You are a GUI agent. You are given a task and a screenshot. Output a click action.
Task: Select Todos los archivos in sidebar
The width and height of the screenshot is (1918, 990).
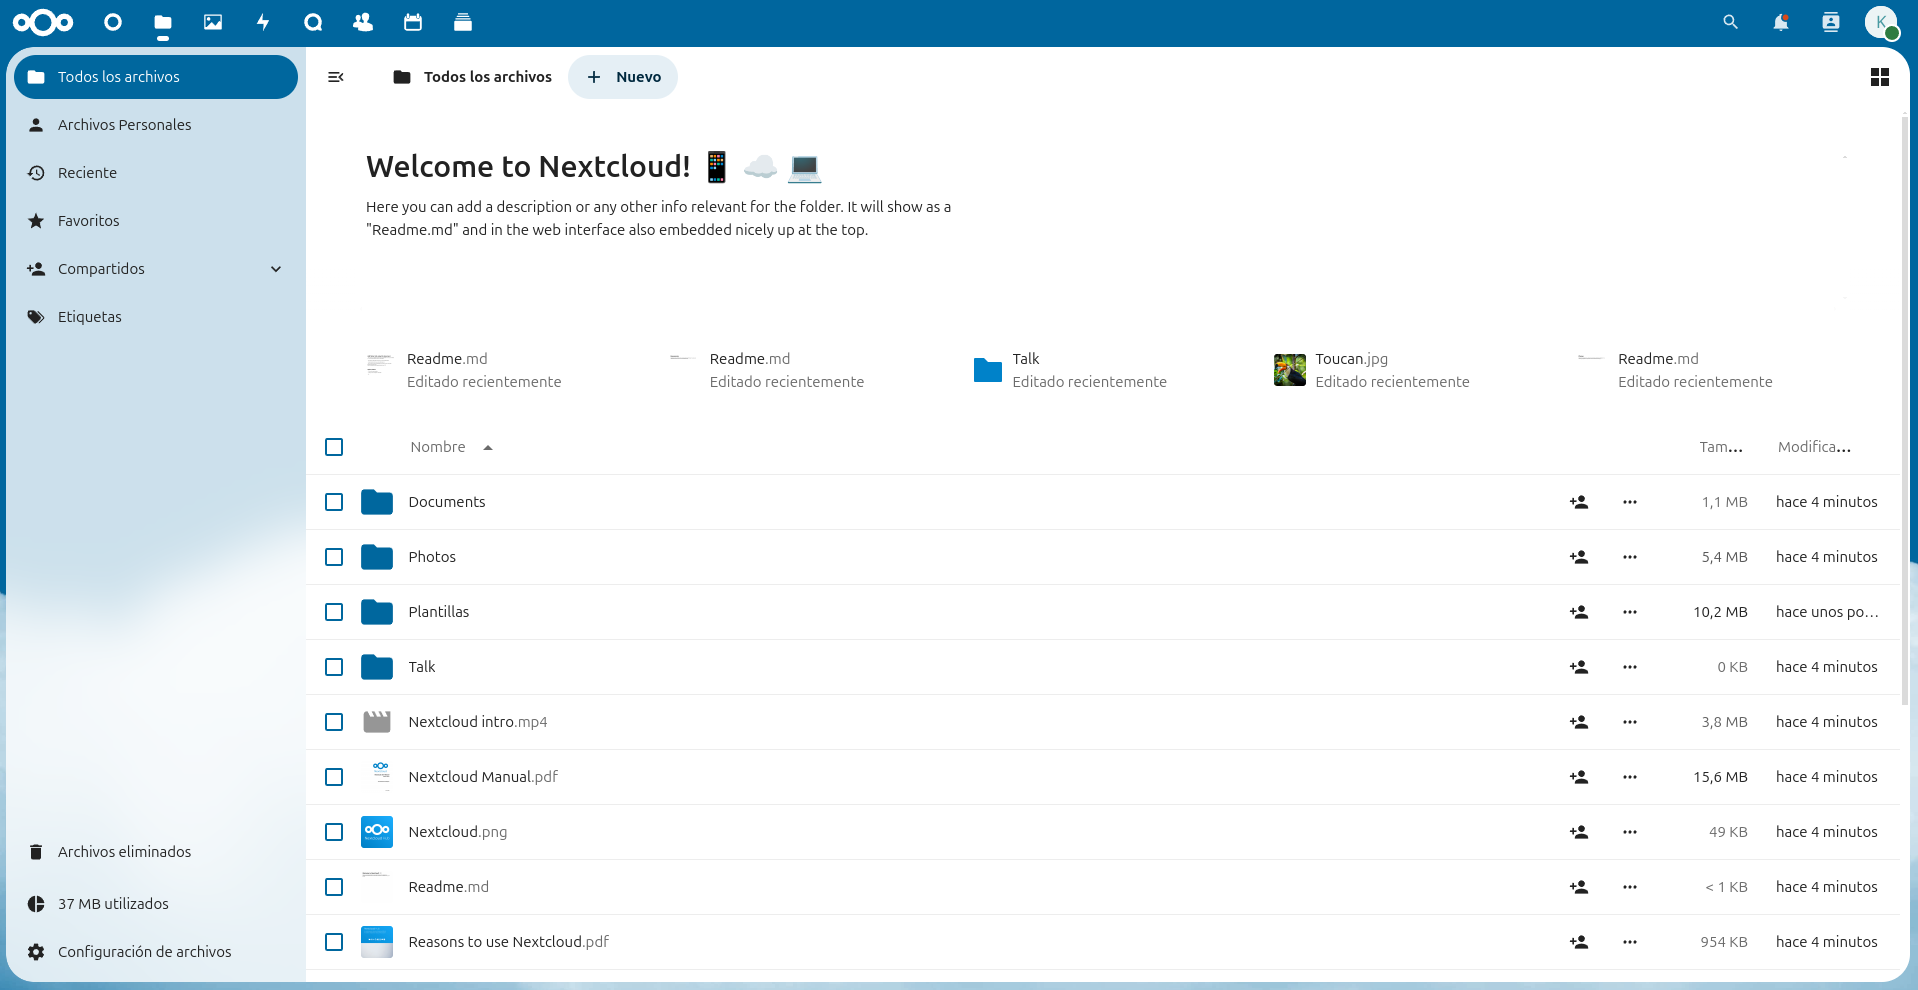pyautogui.click(x=156, y=77)
